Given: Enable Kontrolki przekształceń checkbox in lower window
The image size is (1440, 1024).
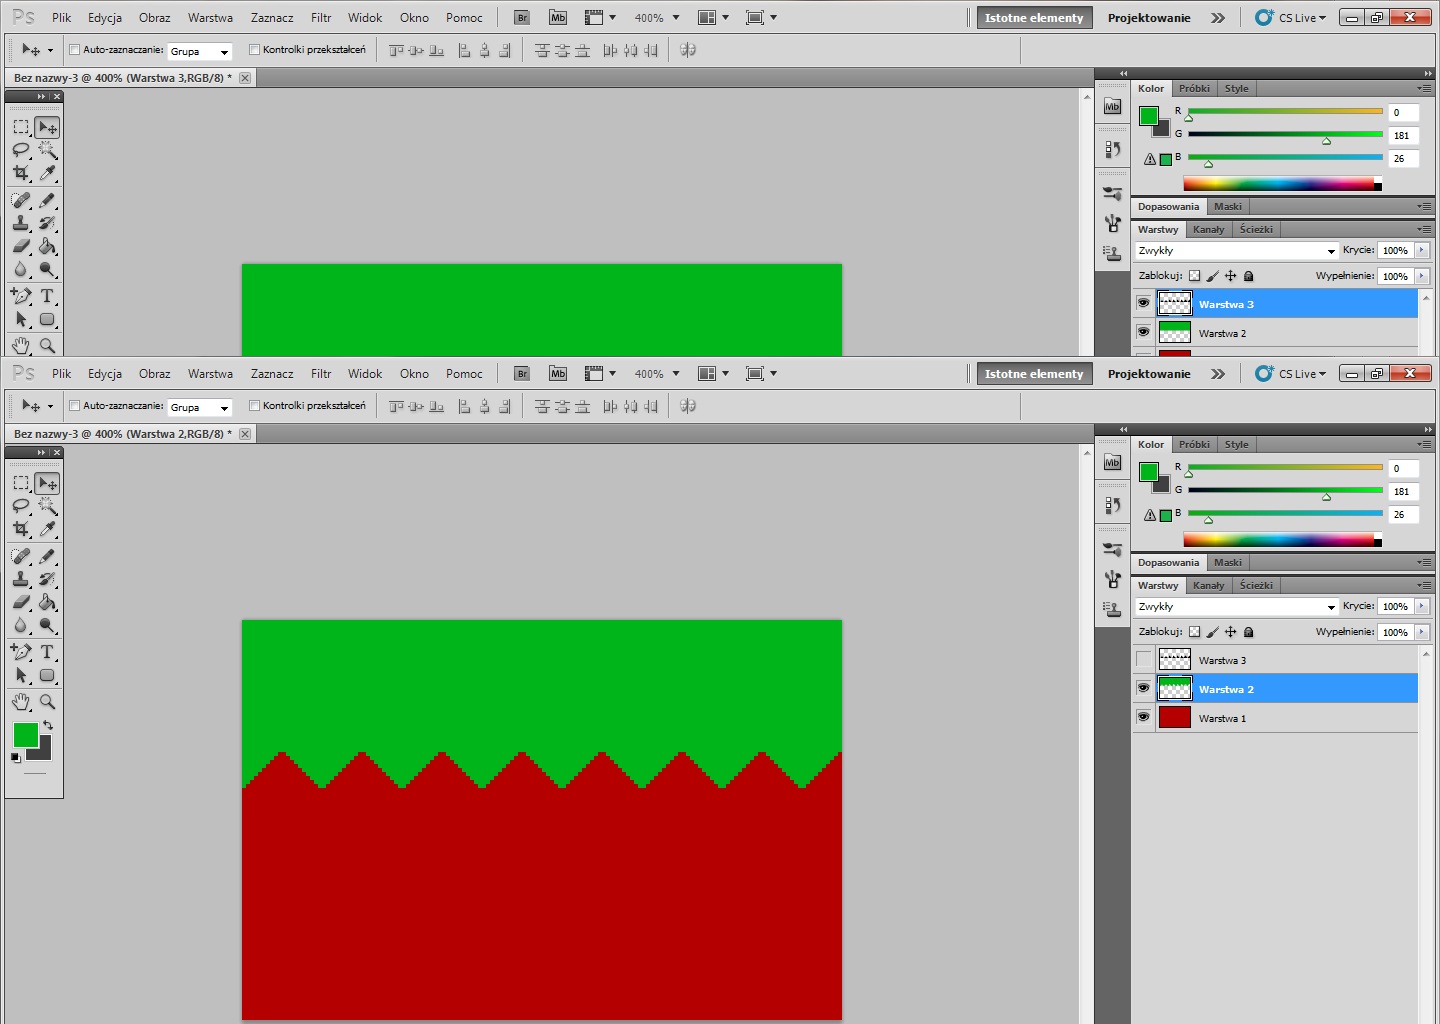Looking at the screenshot, I should click(254, 406).
